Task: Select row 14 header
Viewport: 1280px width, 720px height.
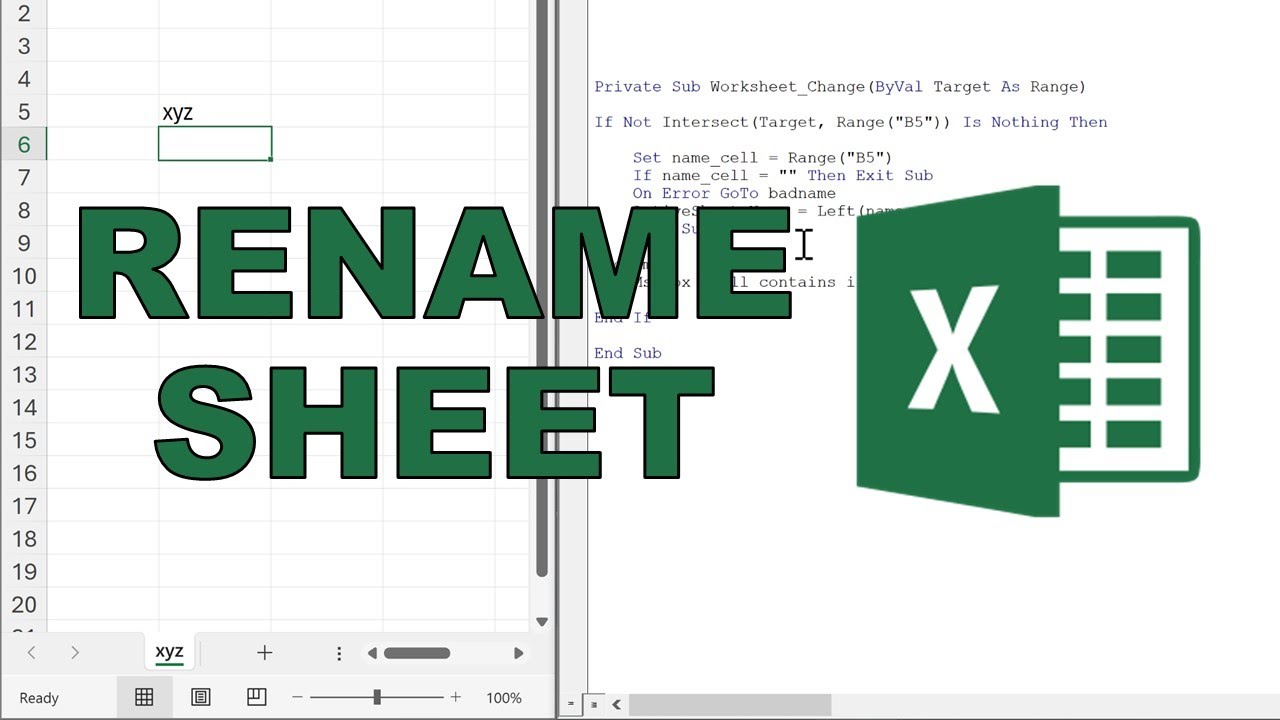Action: tap(24, 408)
